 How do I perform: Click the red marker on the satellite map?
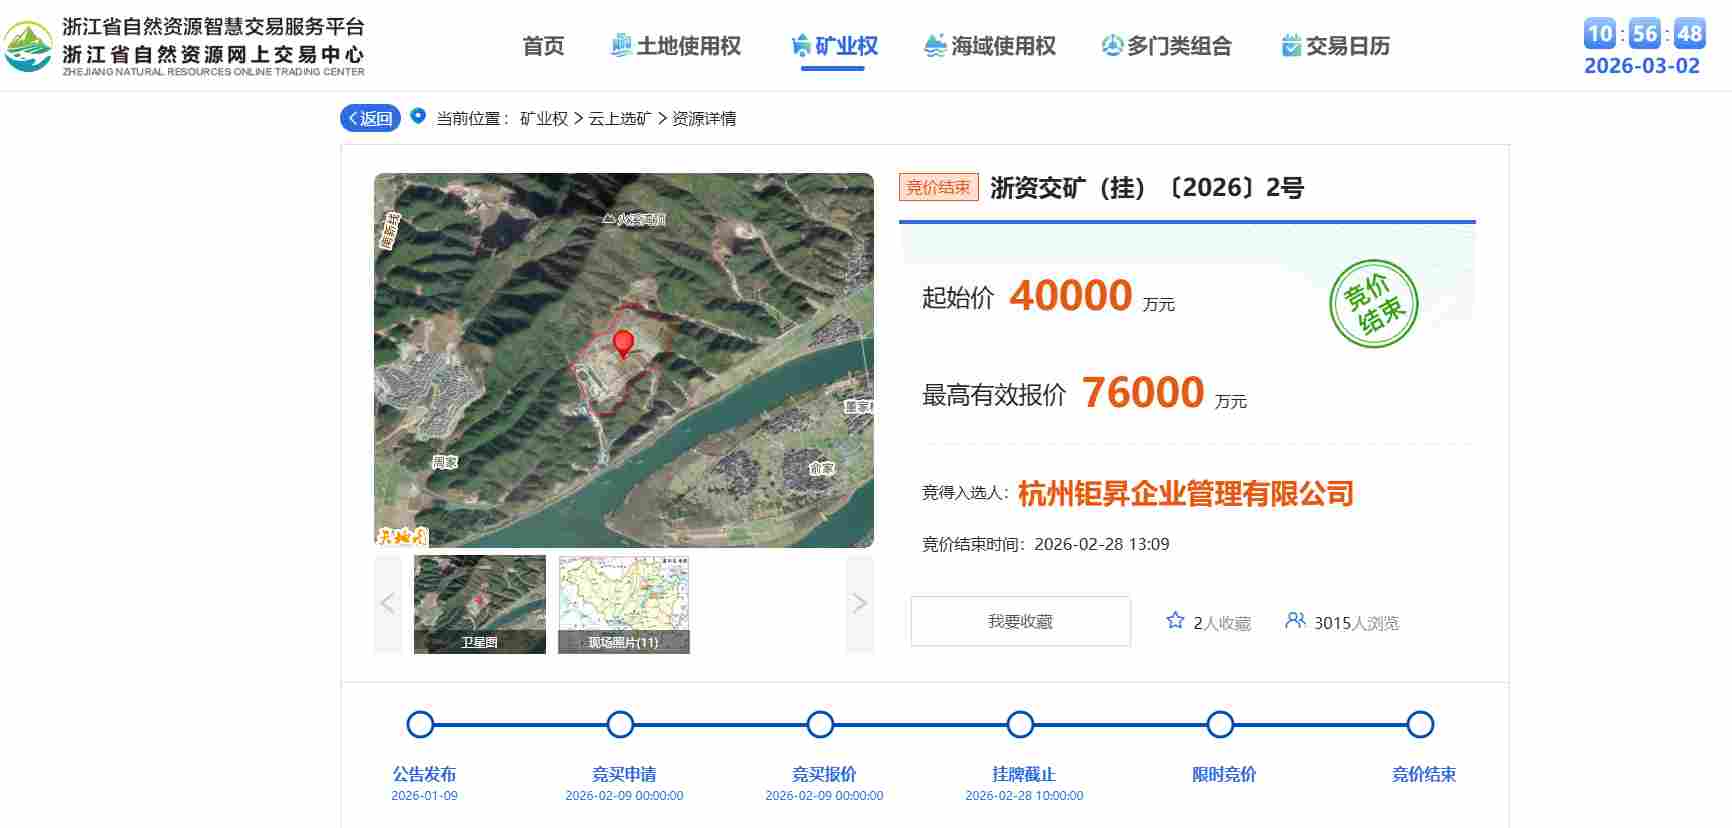(623, 344)
